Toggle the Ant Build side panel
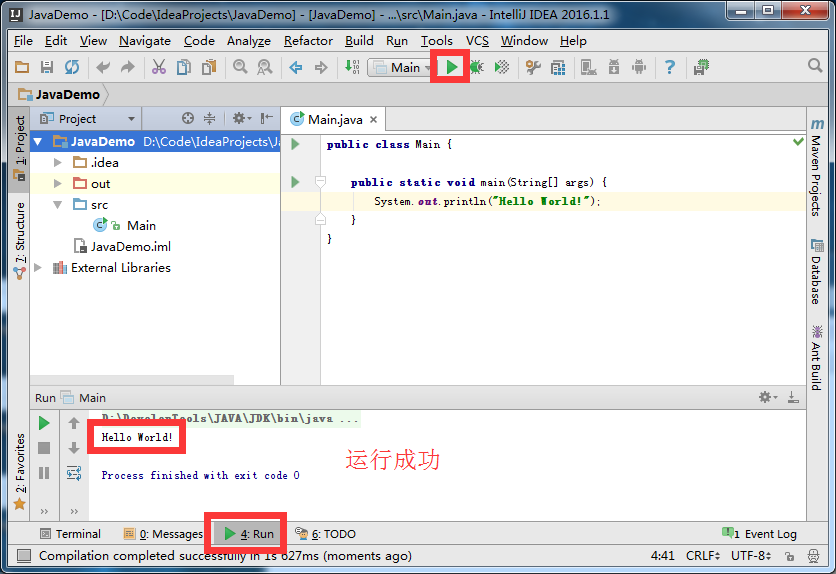The image size is (836, 574). [x=816, y=358]
